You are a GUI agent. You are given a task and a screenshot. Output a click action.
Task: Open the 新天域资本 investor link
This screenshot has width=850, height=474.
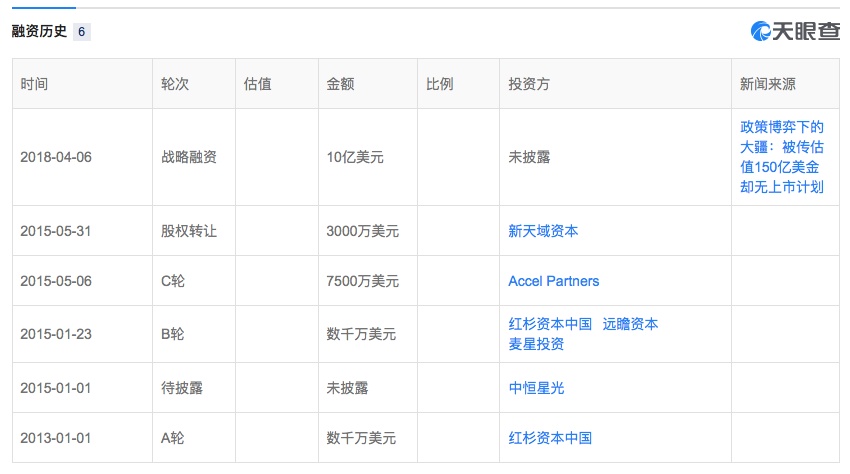(543, 231)
